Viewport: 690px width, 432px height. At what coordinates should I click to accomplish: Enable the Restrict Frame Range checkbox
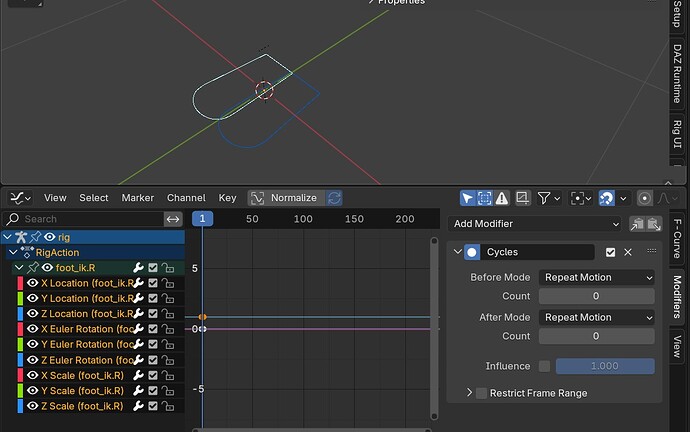tap(481, 393)
